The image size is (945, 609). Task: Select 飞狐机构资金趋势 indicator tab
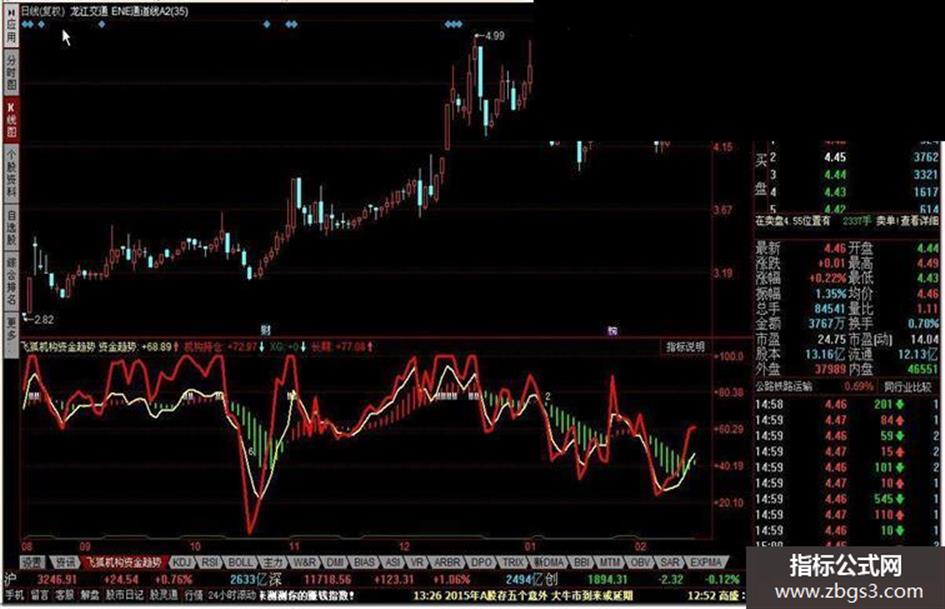[x=124, y=563]
